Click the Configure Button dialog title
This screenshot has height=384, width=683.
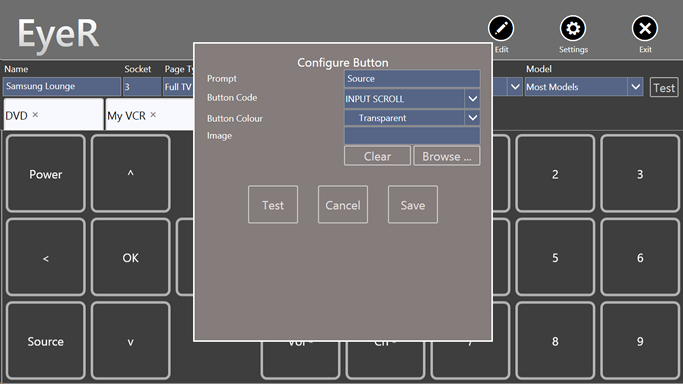(x=343, y=63)
